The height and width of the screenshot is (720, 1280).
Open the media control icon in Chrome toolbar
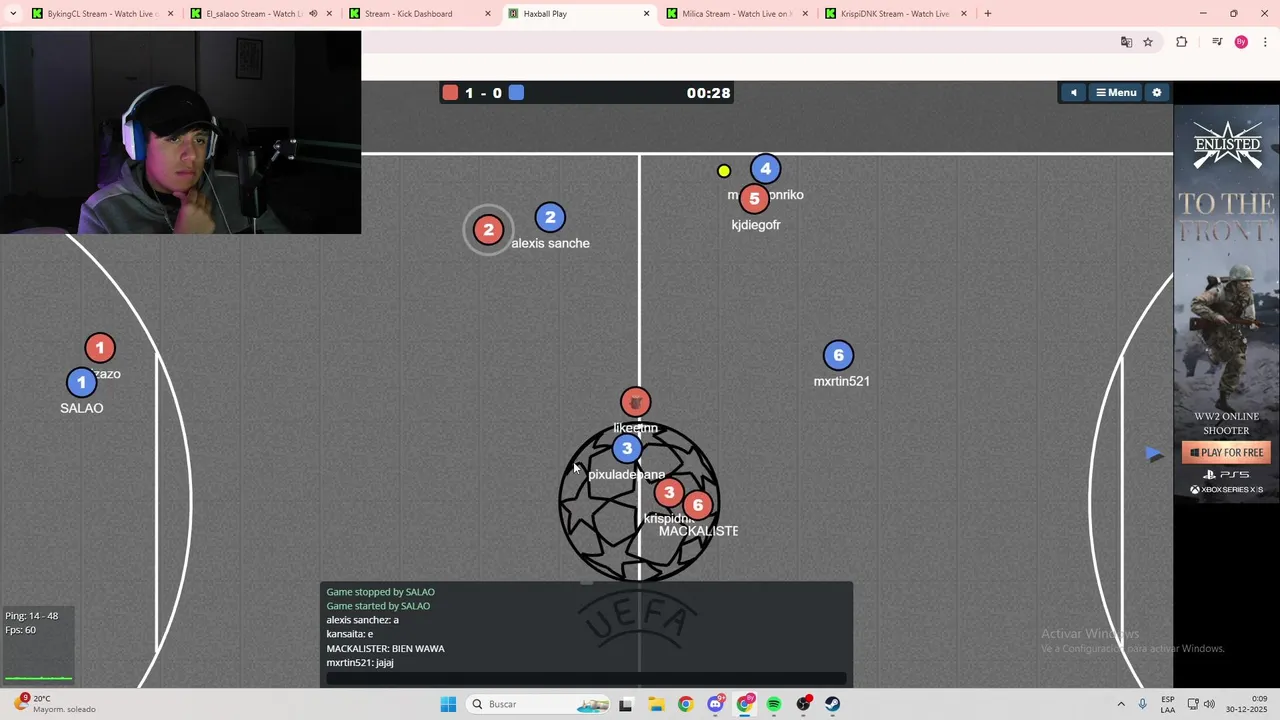[1217, 42]
